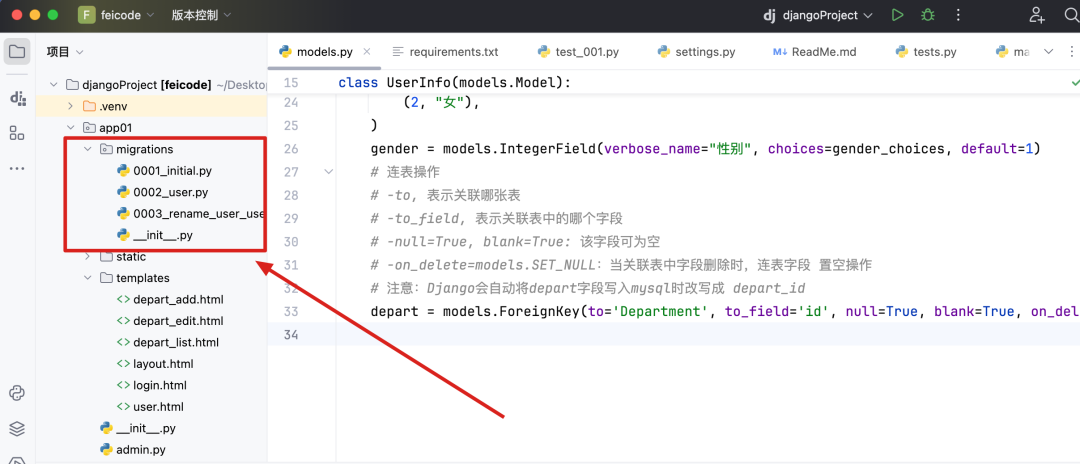Click the depart ForeignKey code line
This screenshot has width=1080, height=464.
tap(725, 311)
